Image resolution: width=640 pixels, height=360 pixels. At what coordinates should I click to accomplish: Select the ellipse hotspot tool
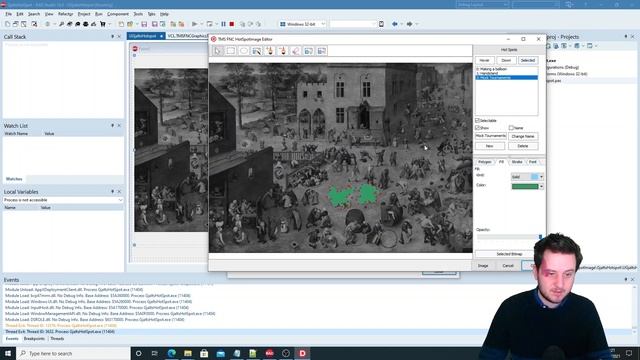coord(244,51)
